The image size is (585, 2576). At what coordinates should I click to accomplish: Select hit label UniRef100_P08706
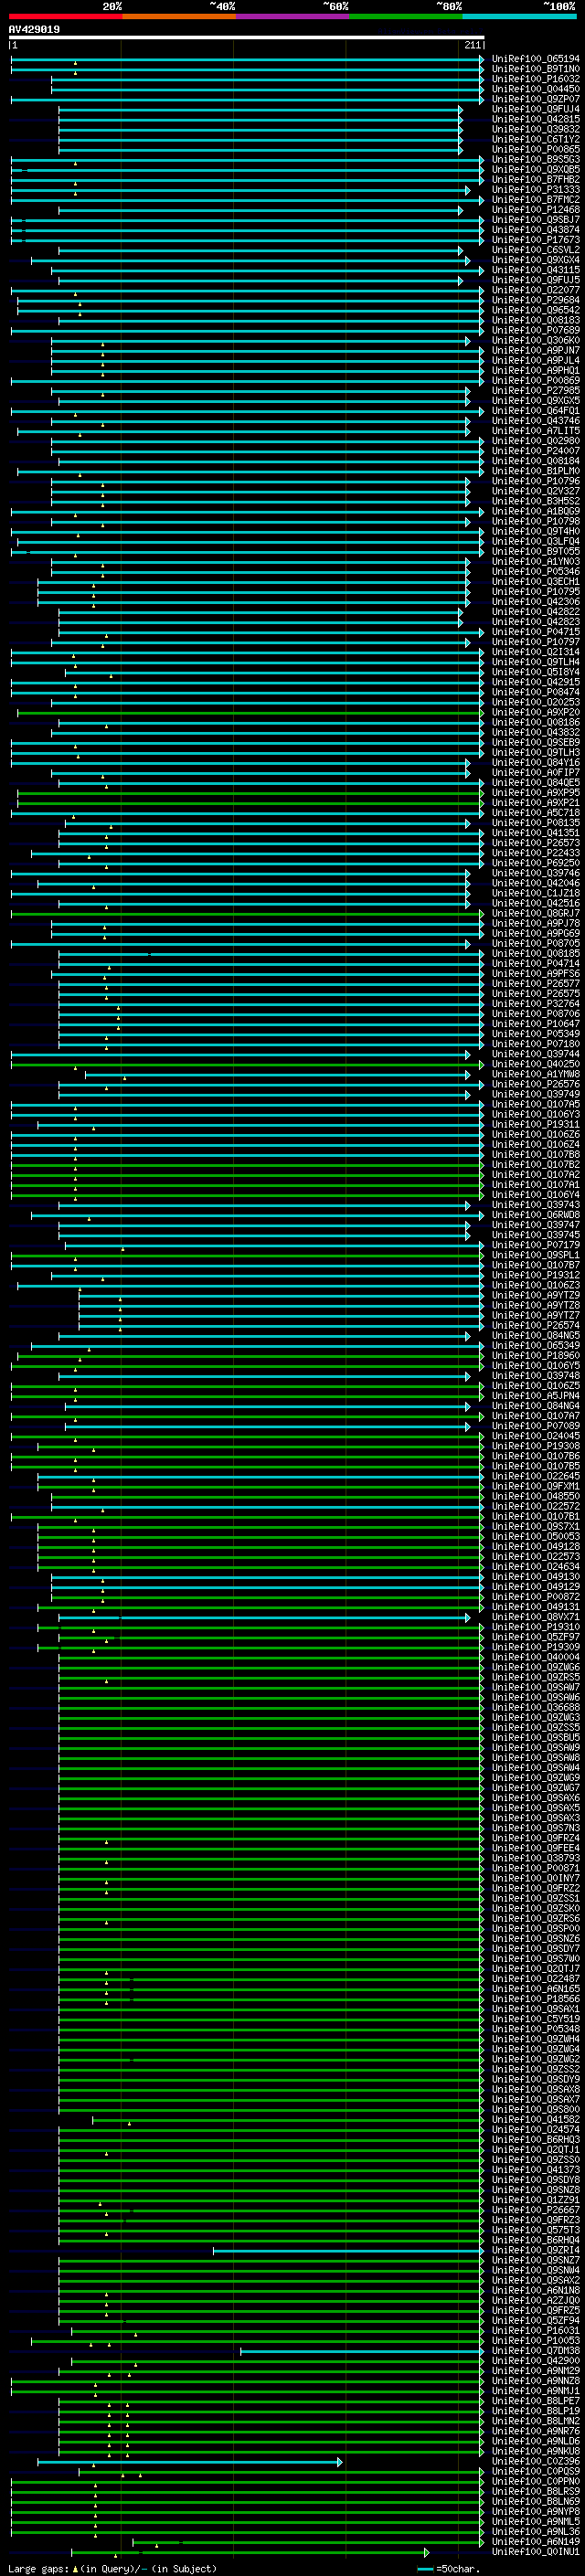coord(536,1013)
